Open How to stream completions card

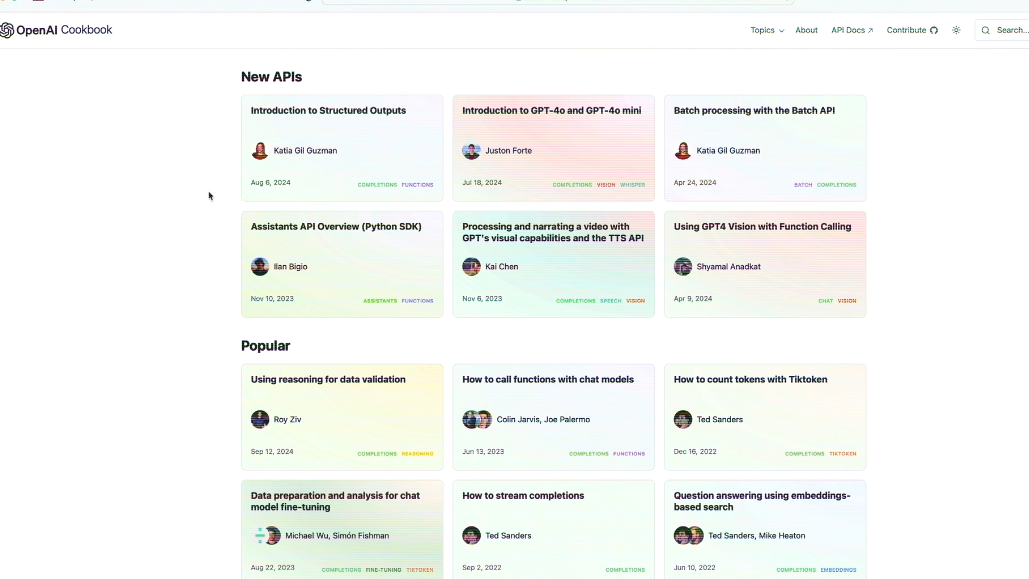click(553, 530)
